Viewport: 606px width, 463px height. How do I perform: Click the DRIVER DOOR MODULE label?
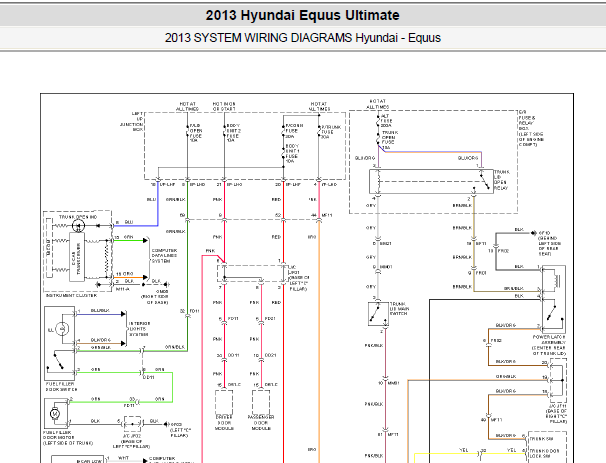(224, 423)
